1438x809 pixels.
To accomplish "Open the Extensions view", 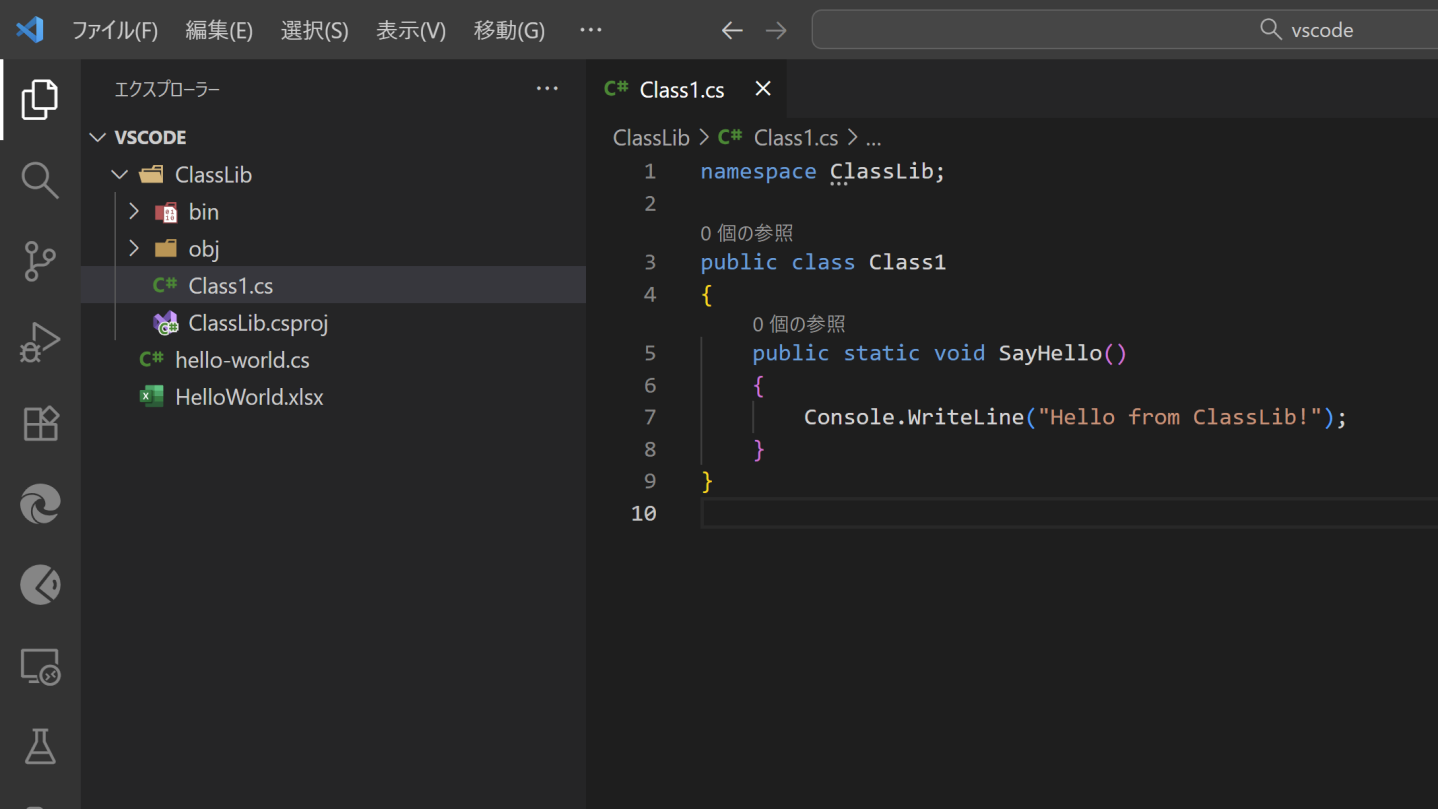I will pos(40,423).
